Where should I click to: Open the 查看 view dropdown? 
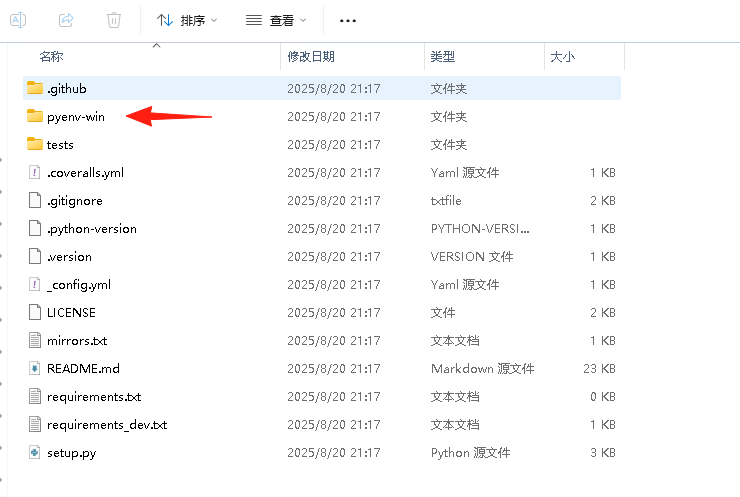(276, 20)
